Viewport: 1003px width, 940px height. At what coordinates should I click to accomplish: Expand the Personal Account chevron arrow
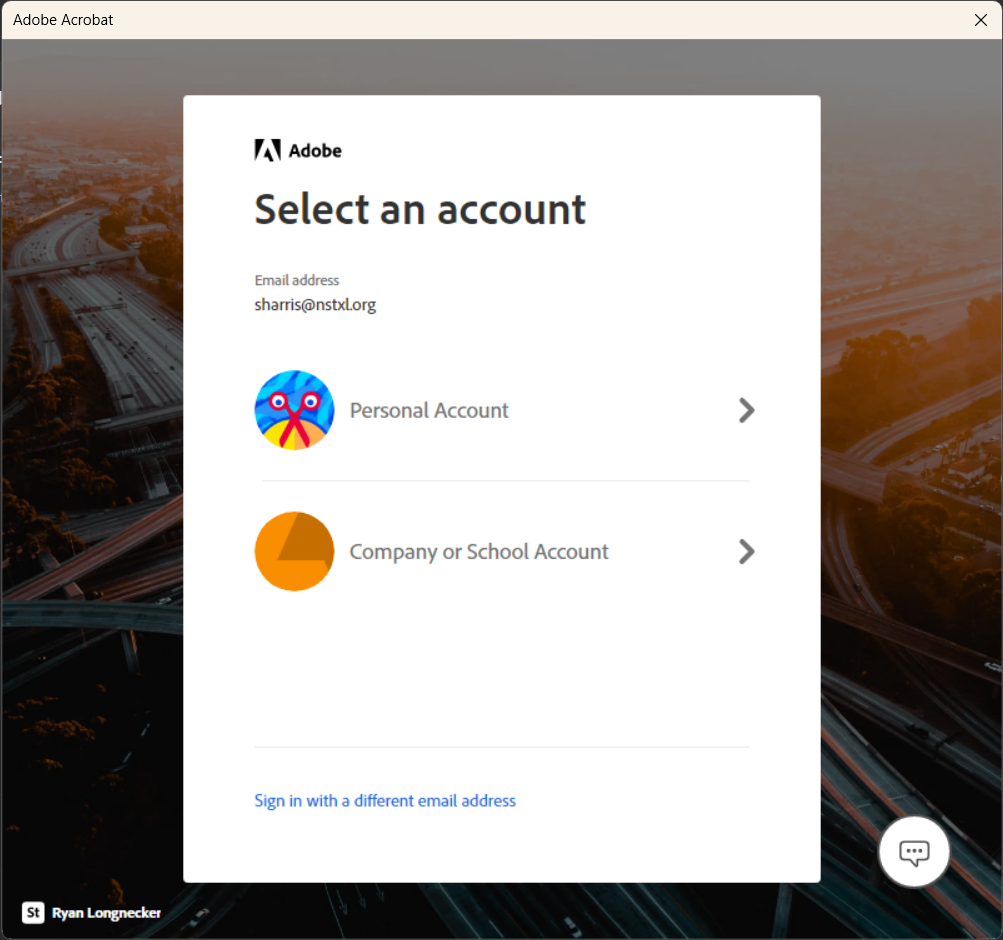click(746, 411)
